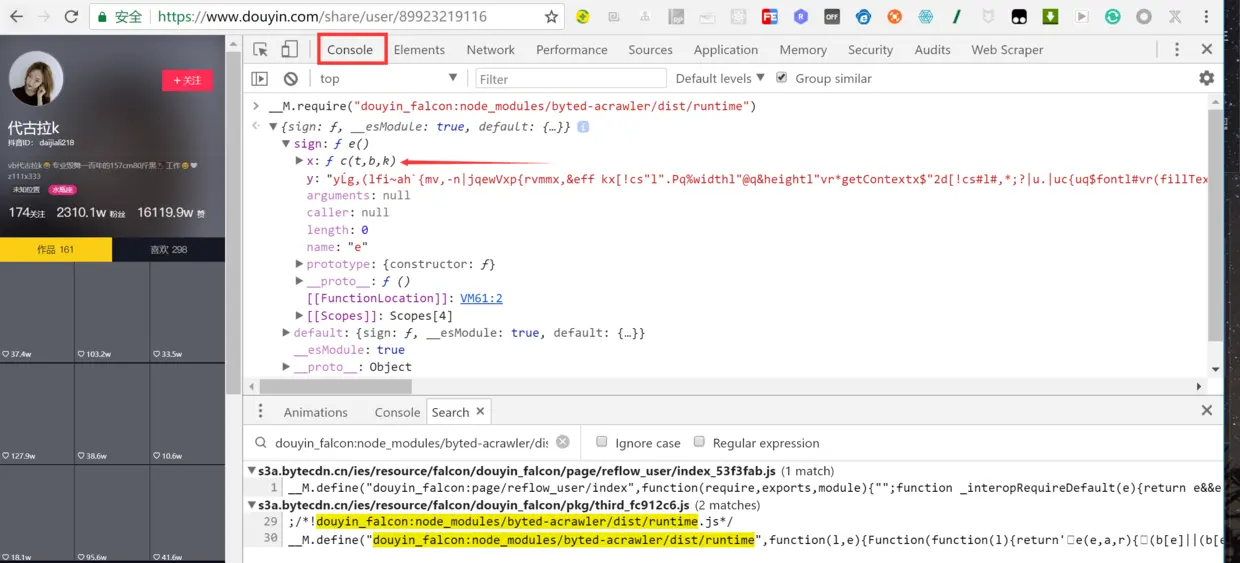Click the site security lock icon
The width and height of the screenshot is (1240, 563).
point(102,17)
